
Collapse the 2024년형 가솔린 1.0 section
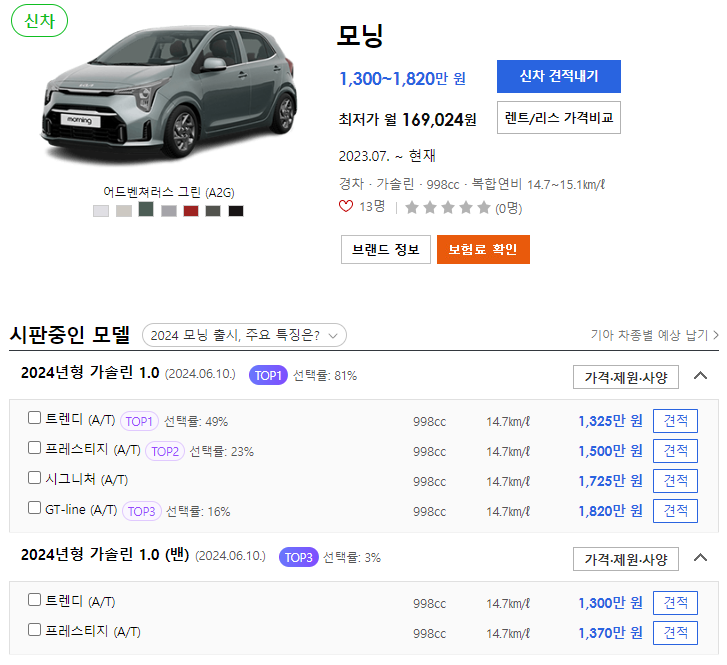tap(700, 376)
